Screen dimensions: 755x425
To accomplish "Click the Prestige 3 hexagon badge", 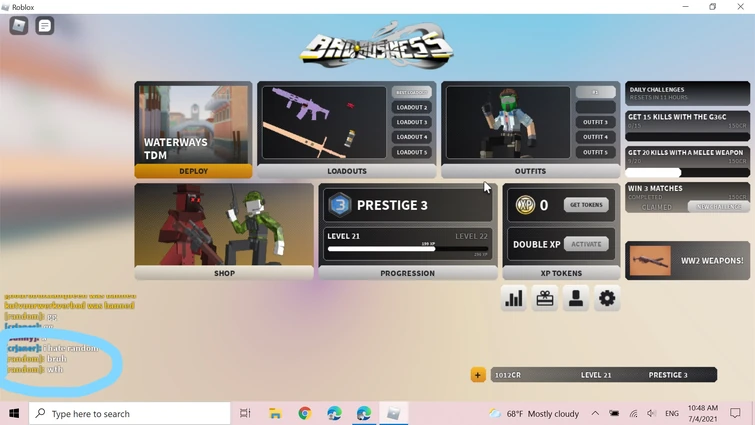I will point(340,205).
